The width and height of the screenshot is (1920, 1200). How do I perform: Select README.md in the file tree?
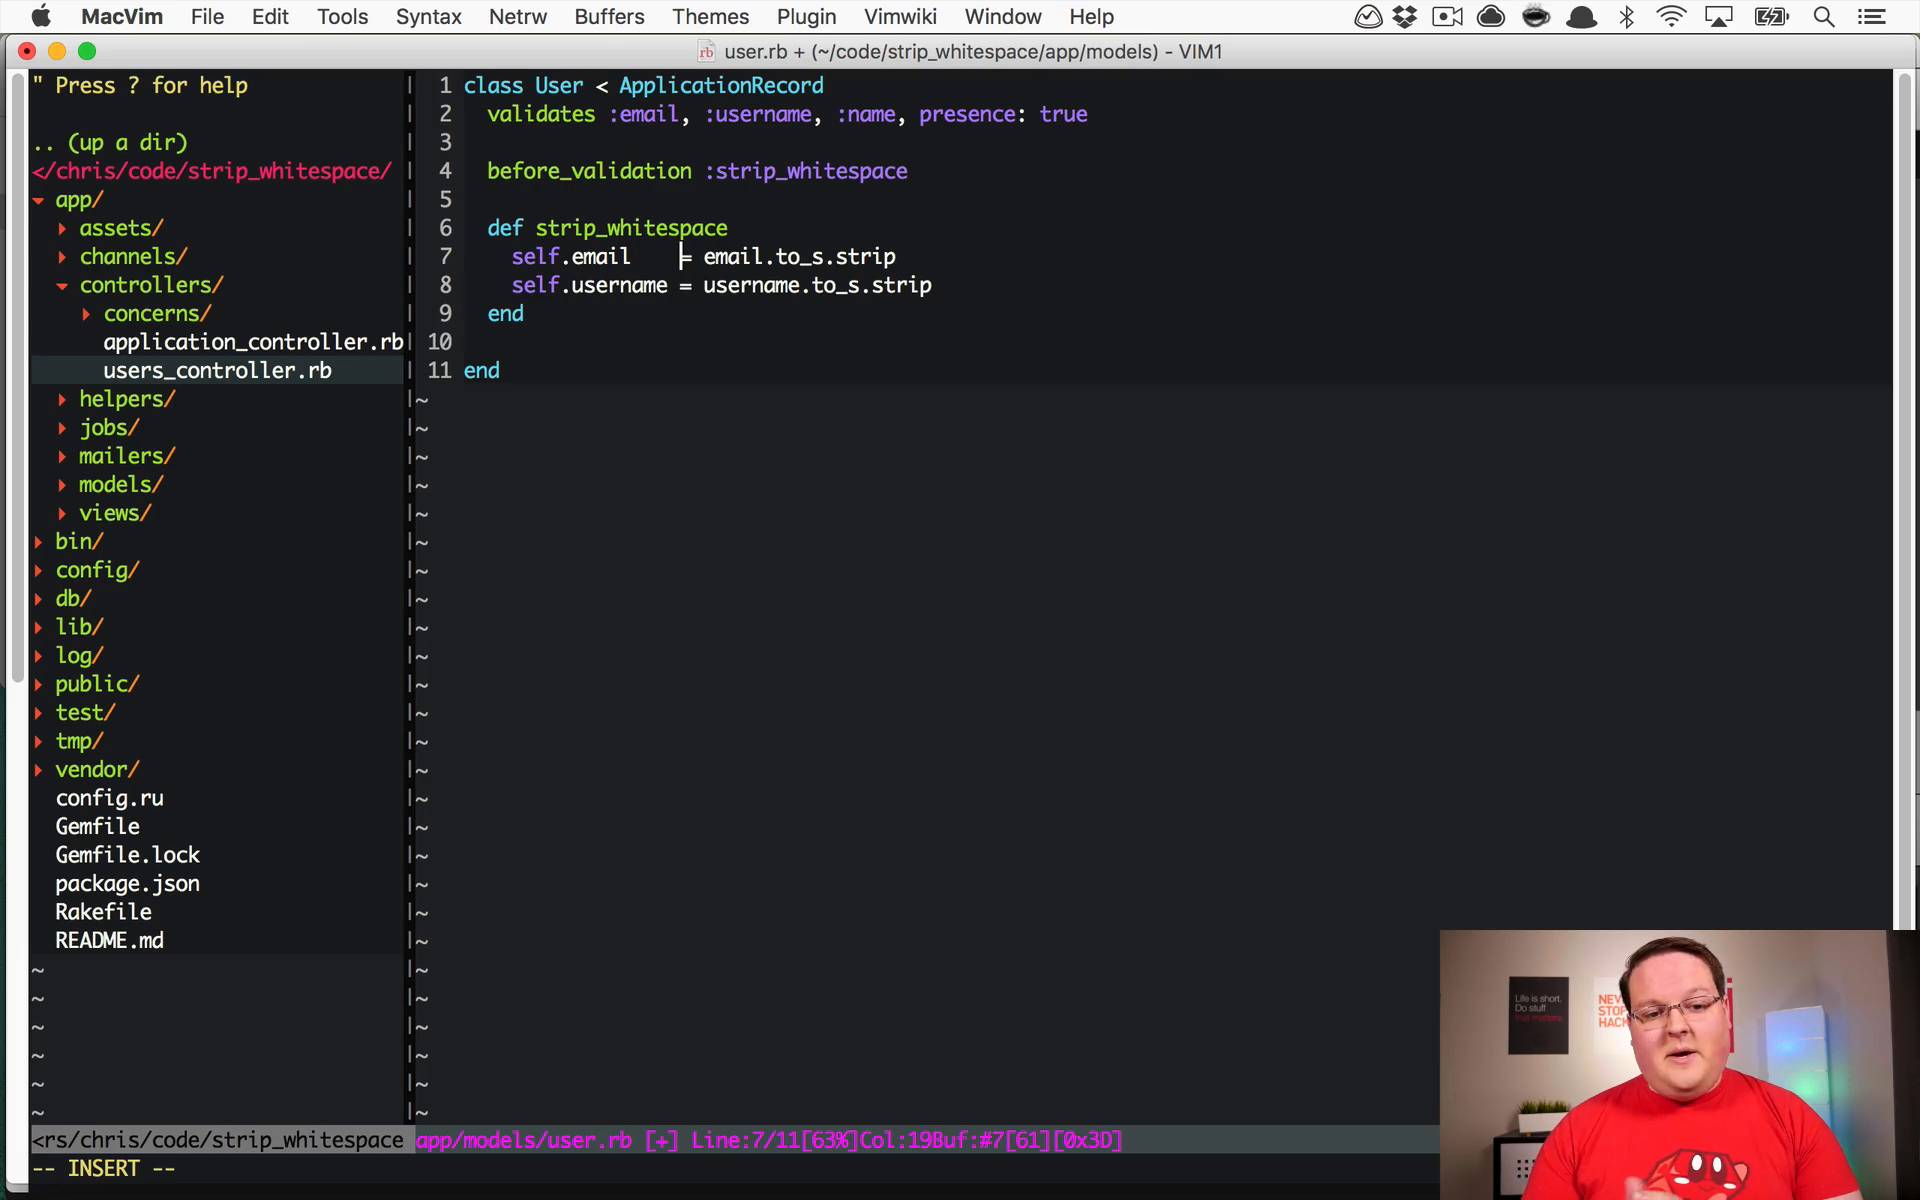pyautogui.click(x=109, y=941)
